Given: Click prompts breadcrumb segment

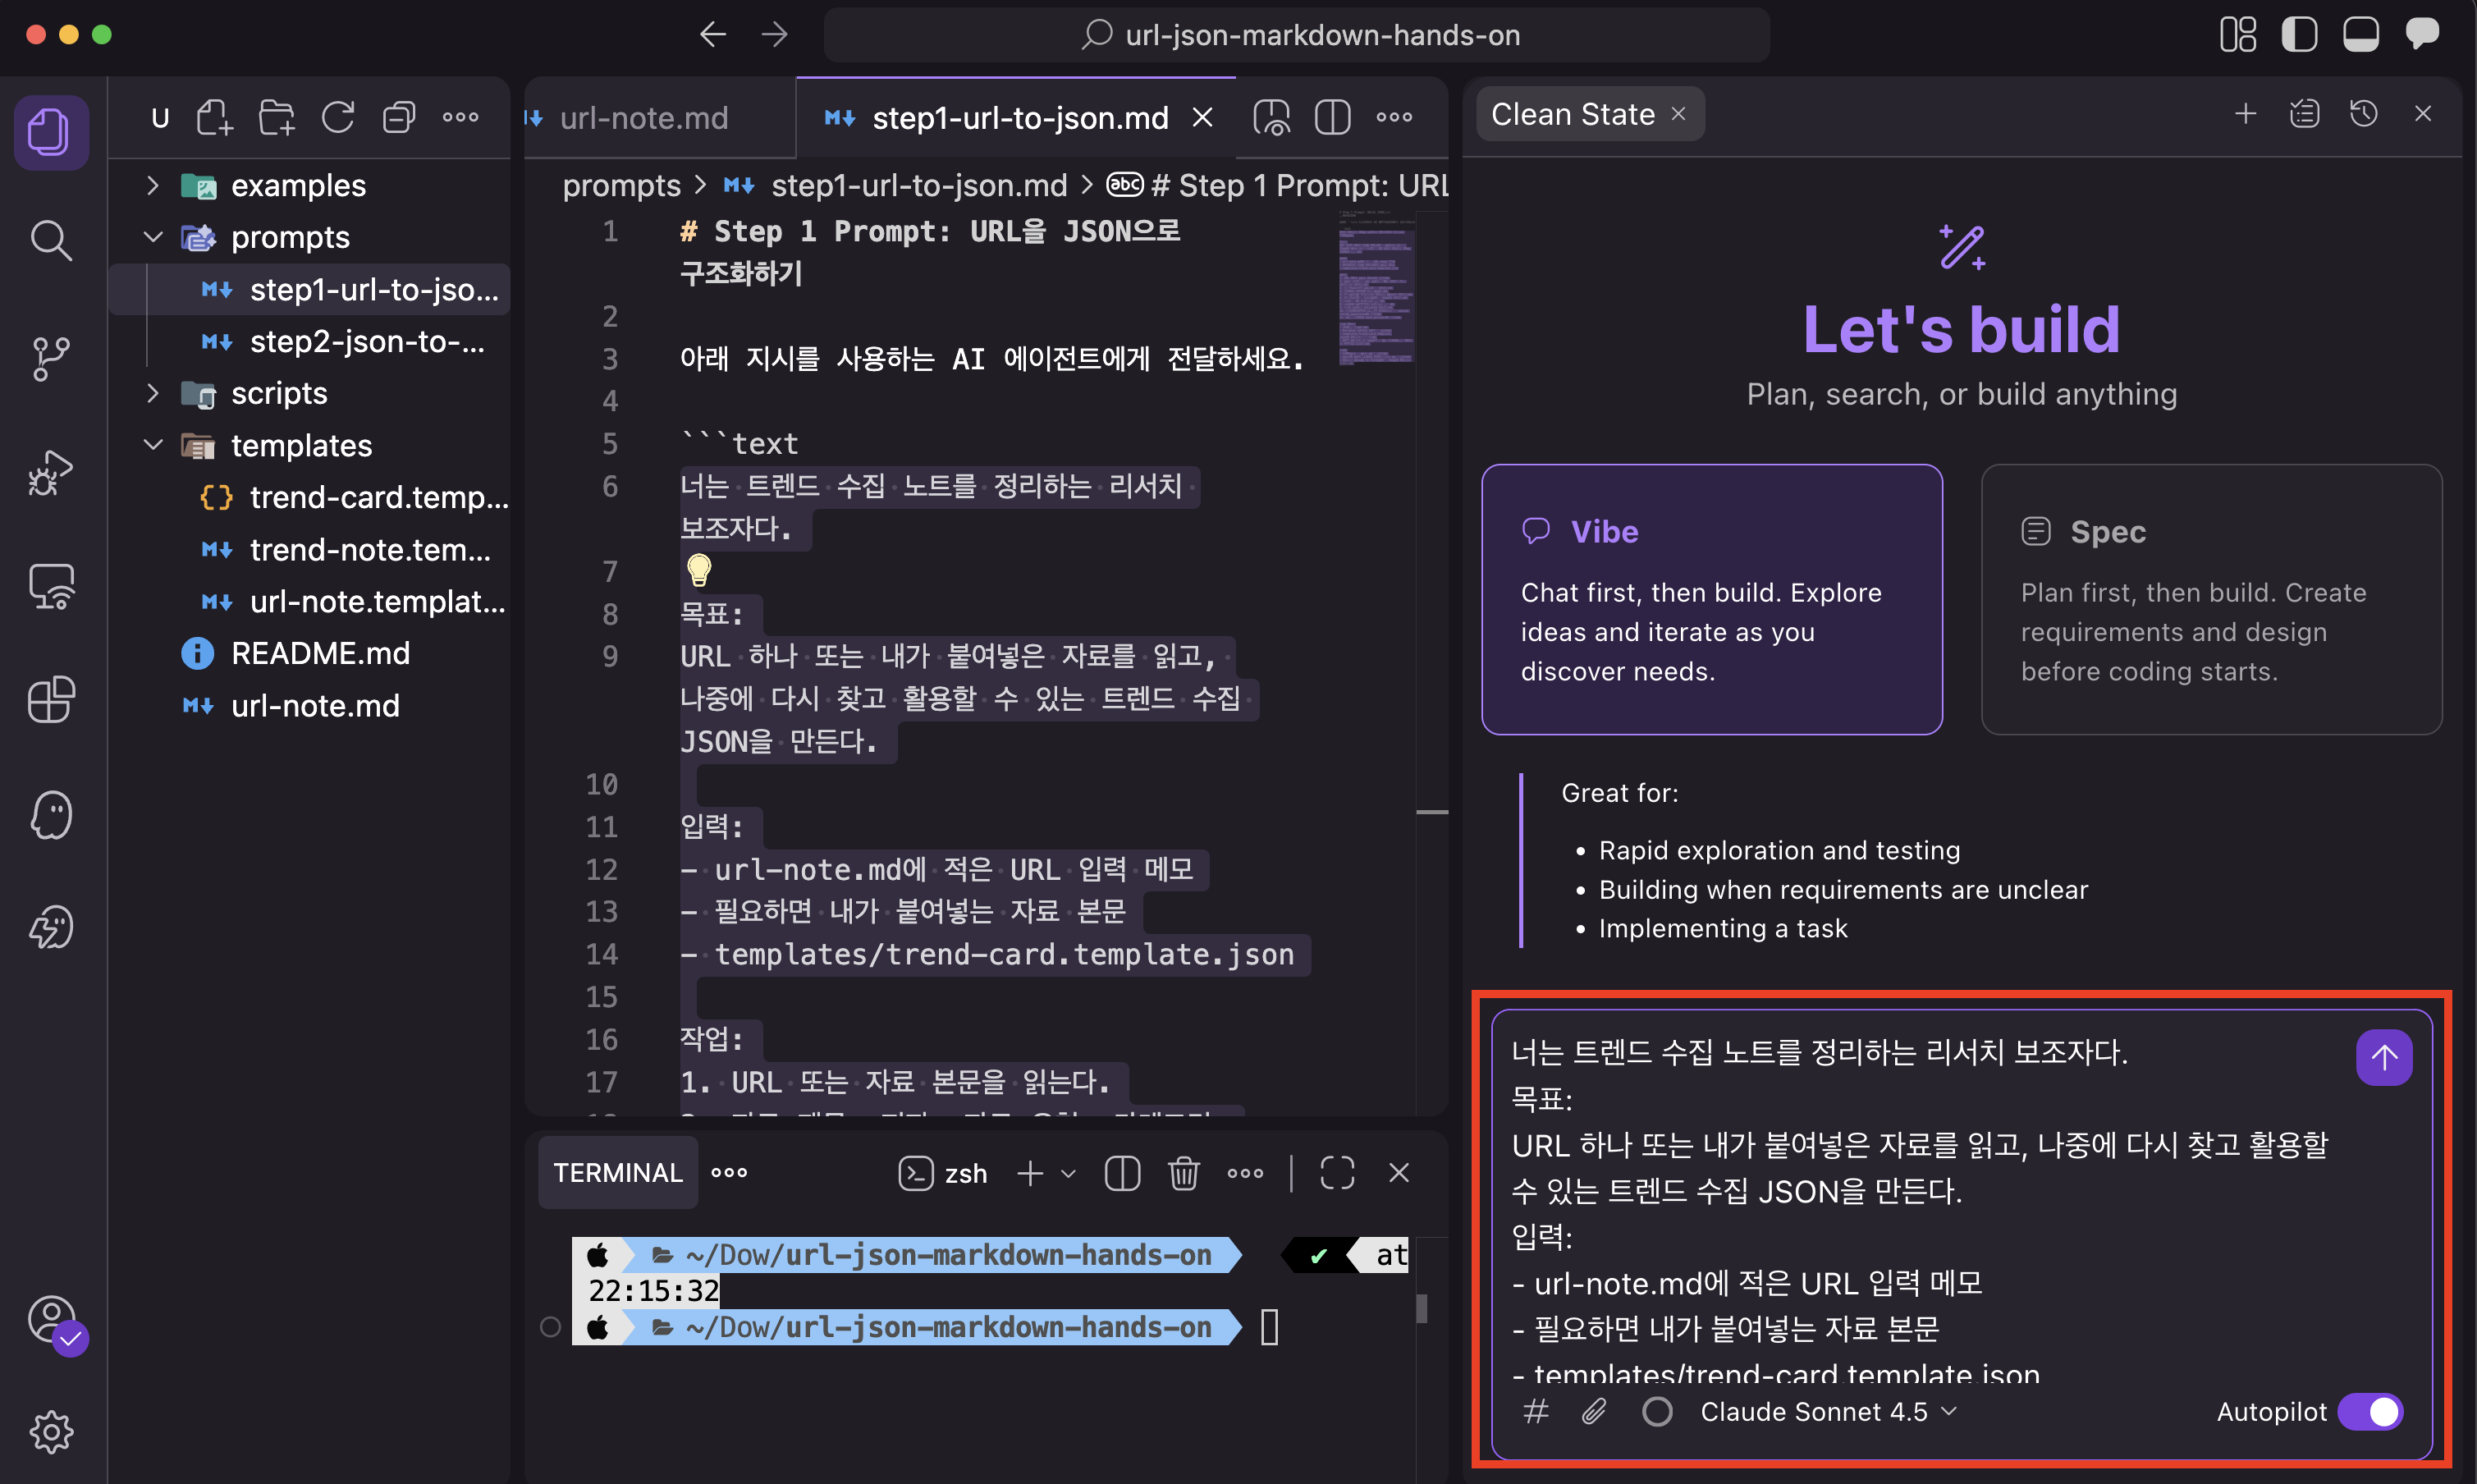Looking at the screenshot, I should pos(621,186).
